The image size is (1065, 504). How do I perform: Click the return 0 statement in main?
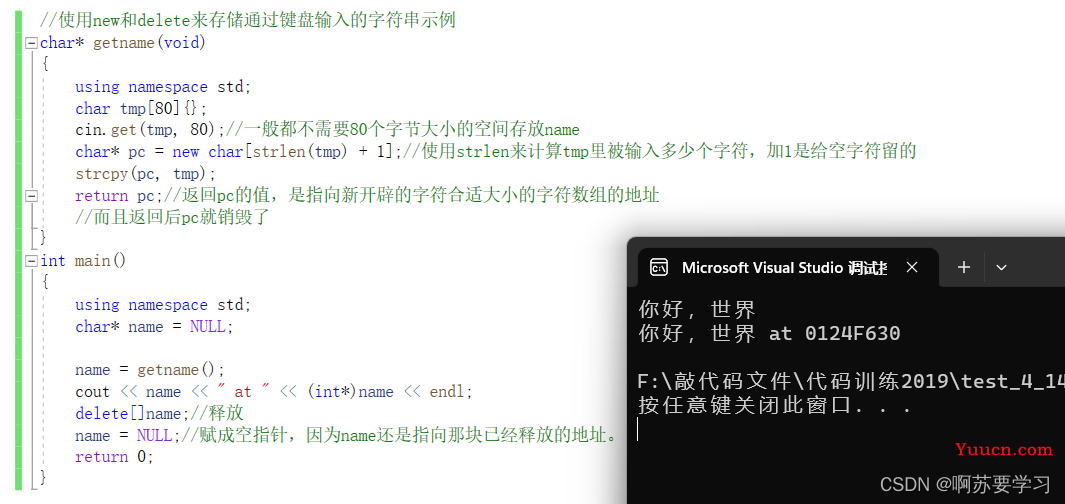point(114,456)
